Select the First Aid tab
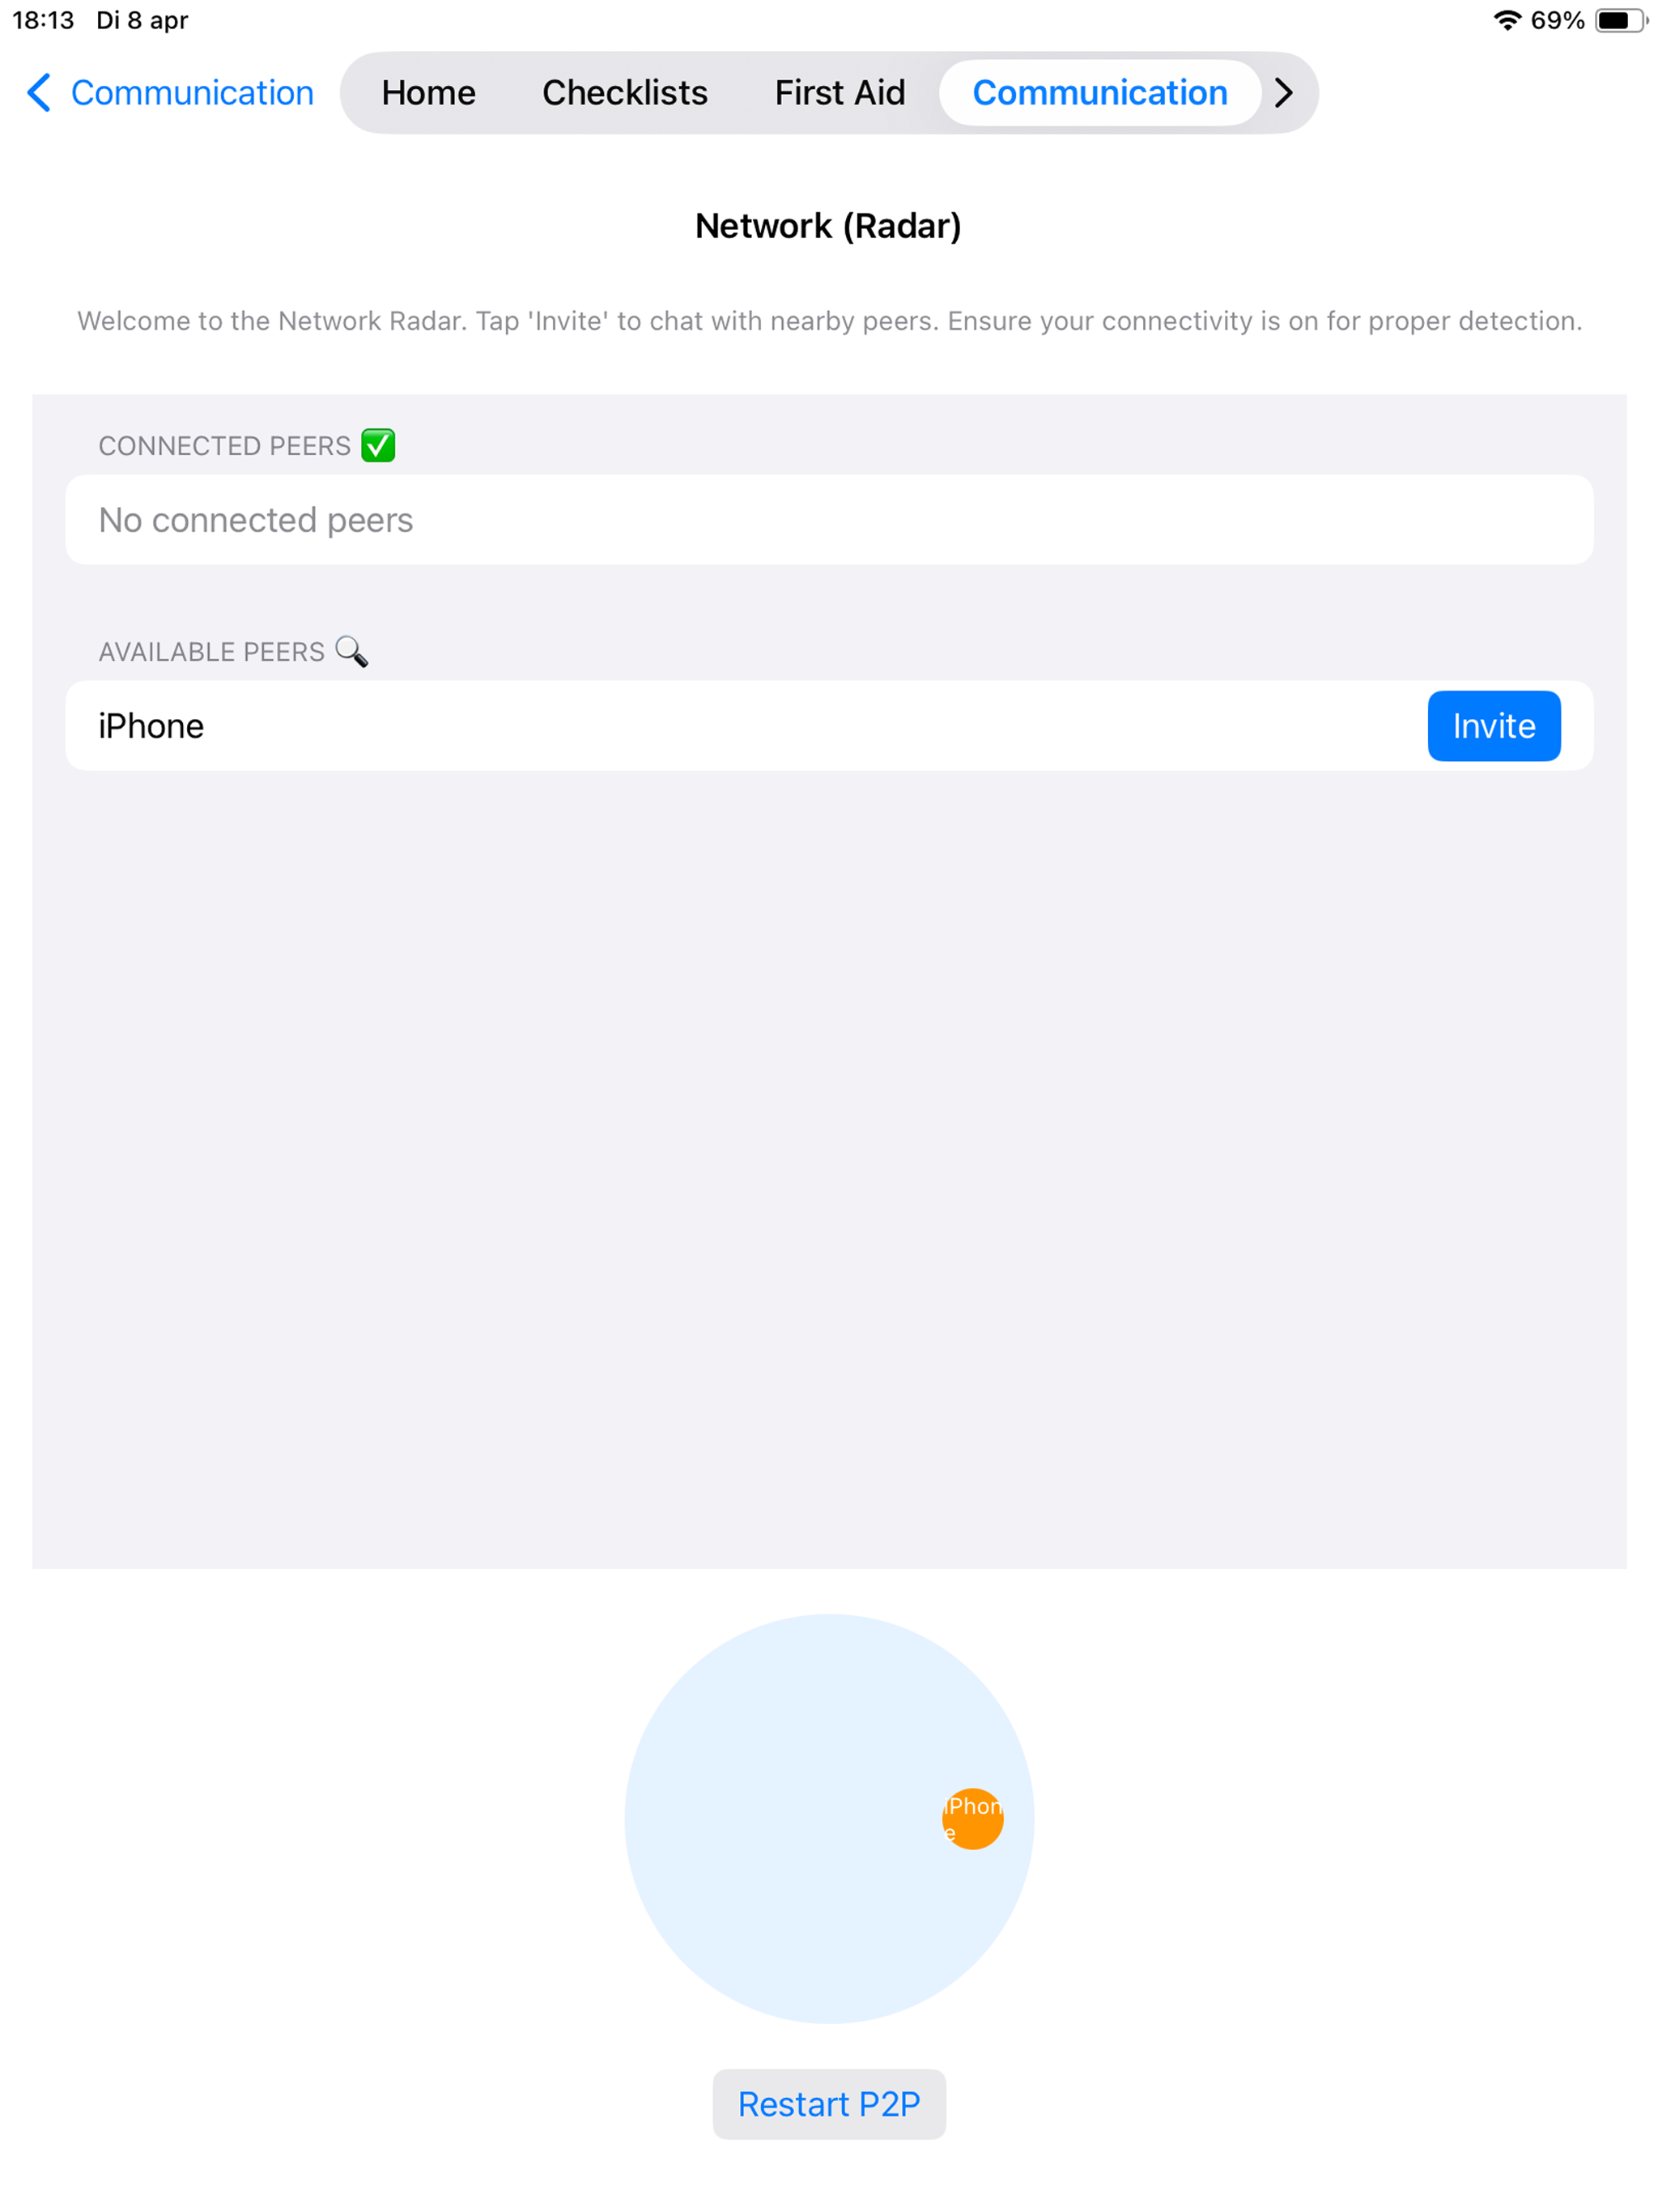 840,93
